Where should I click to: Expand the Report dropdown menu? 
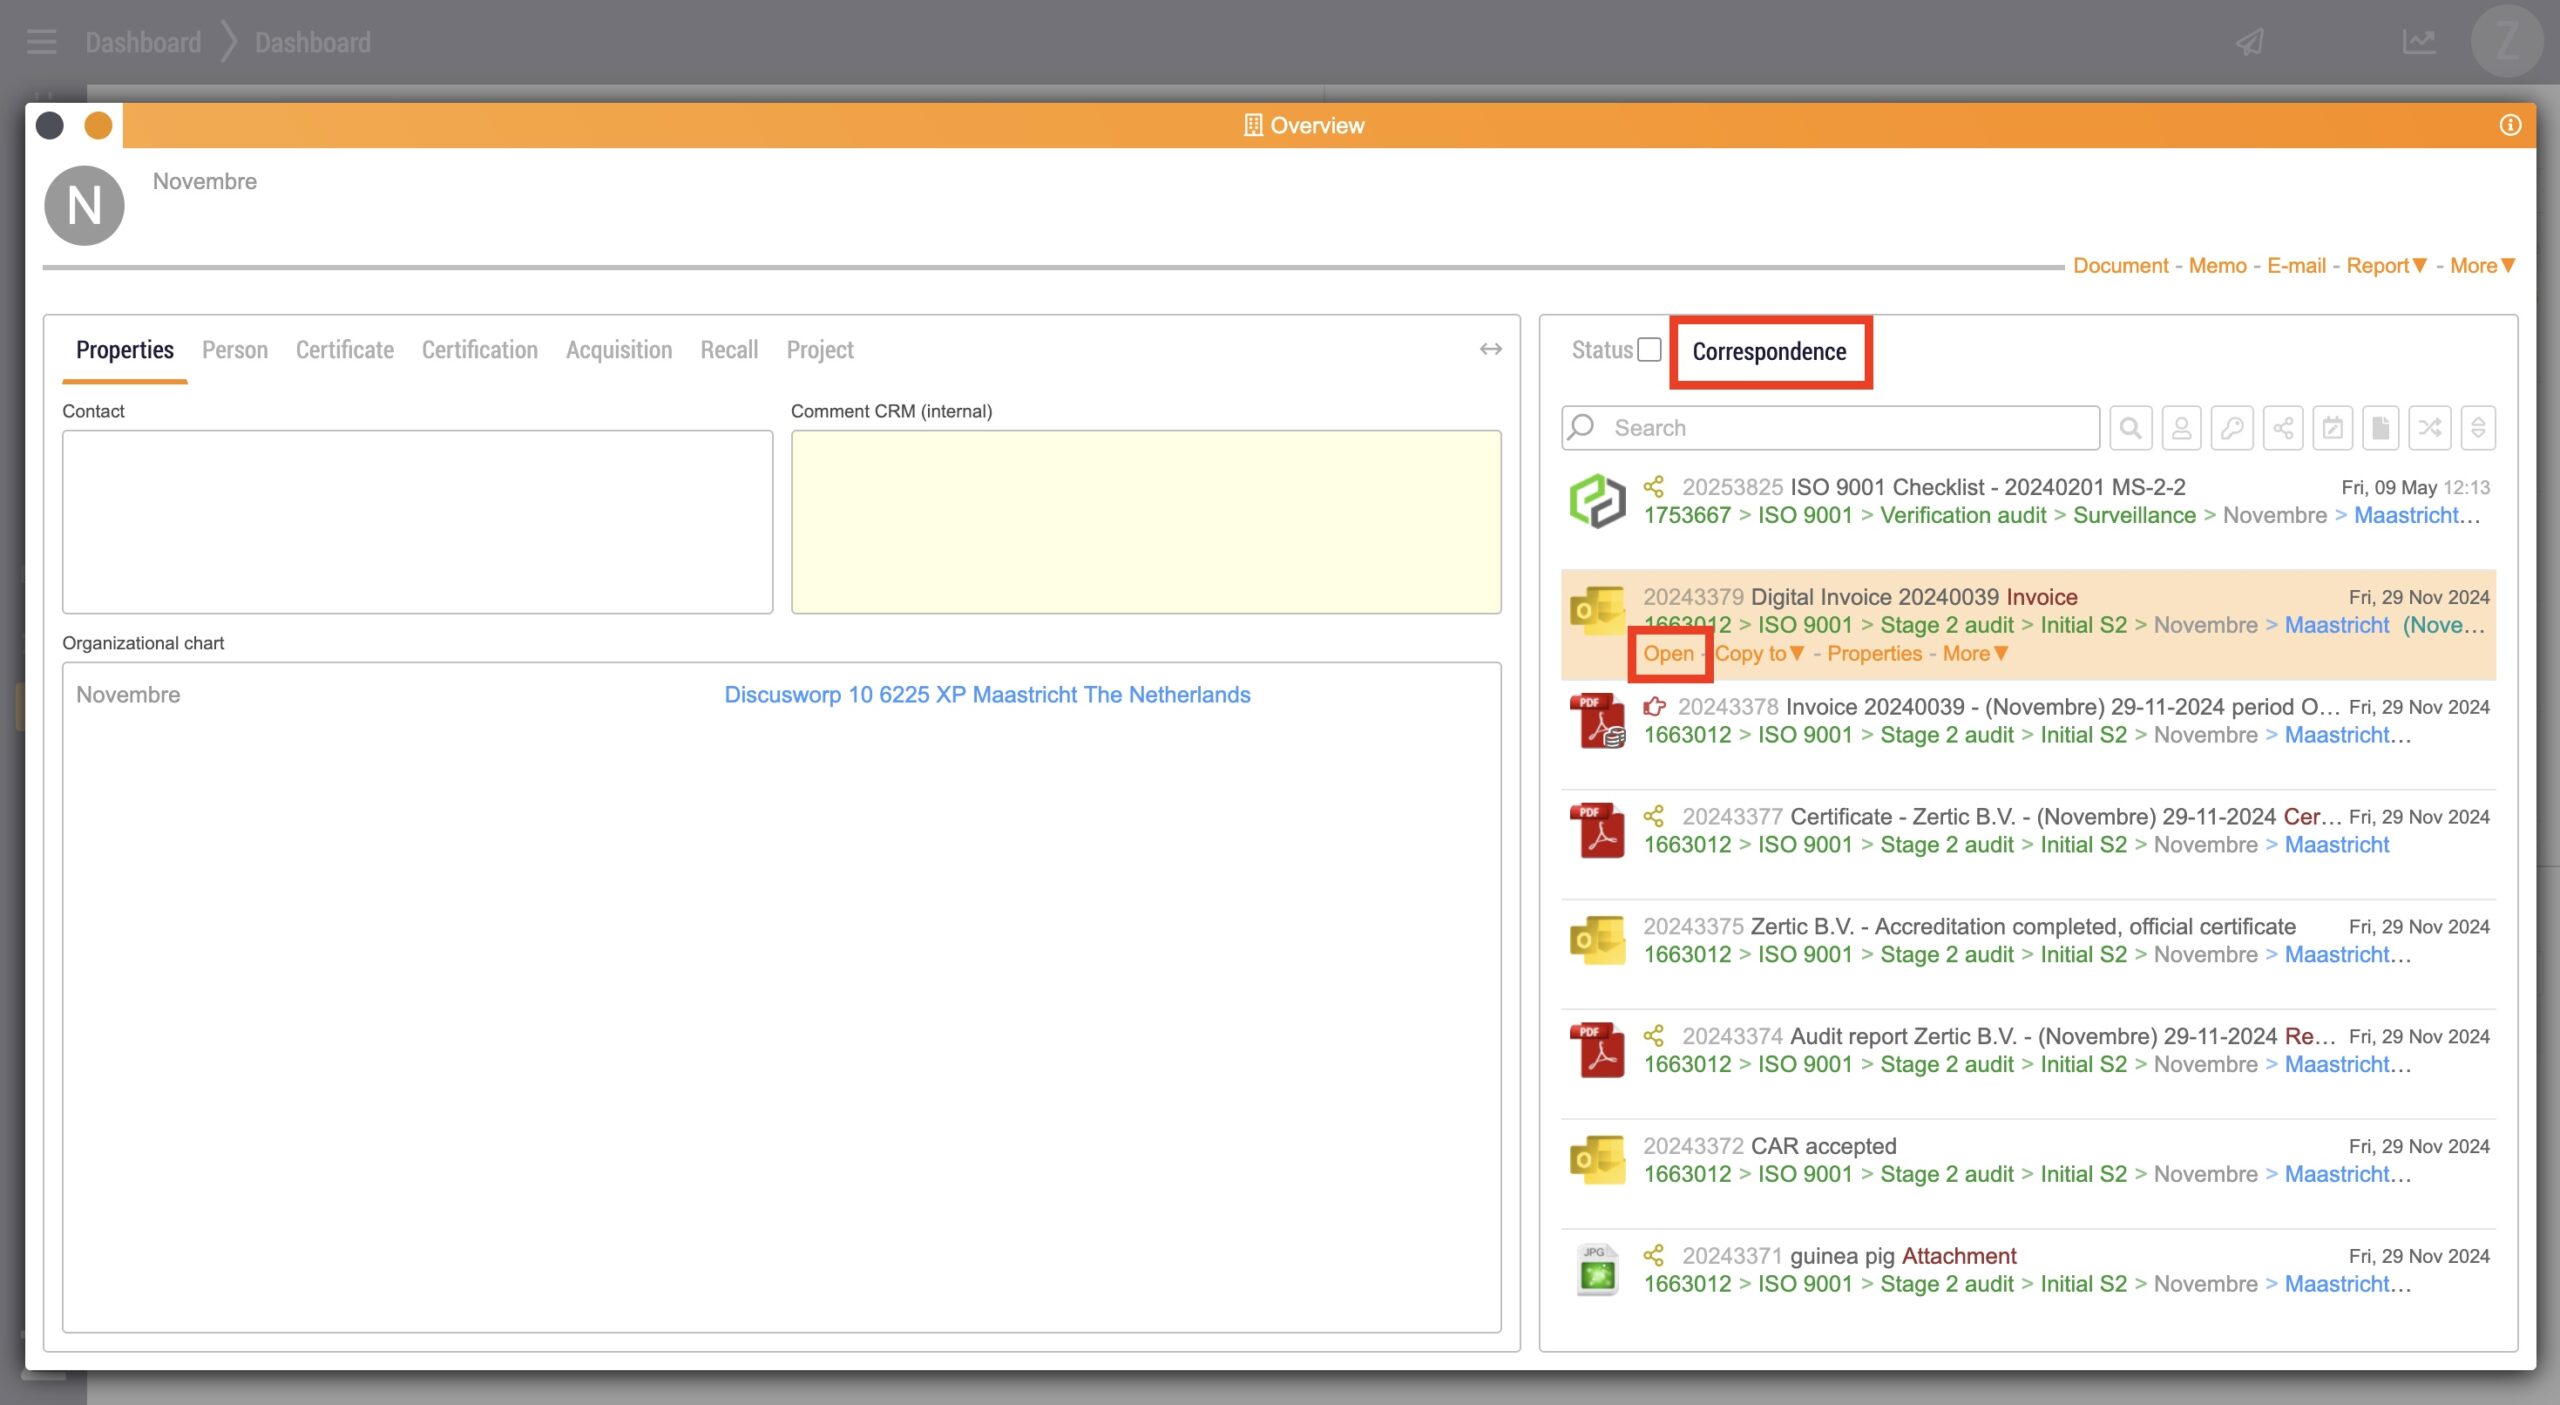[x=2386, y=265]
